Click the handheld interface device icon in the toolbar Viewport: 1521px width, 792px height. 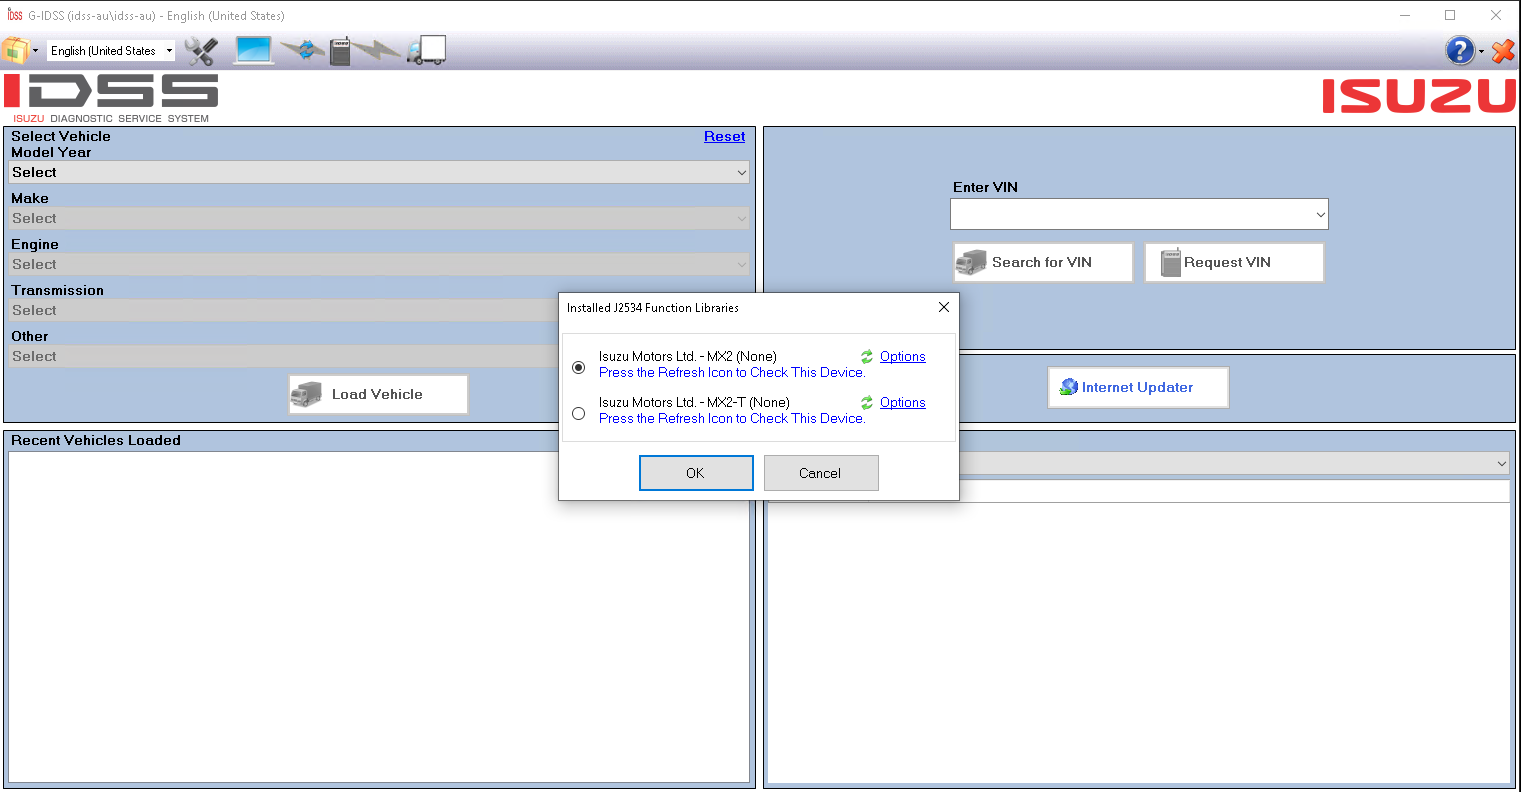point(340,51)
